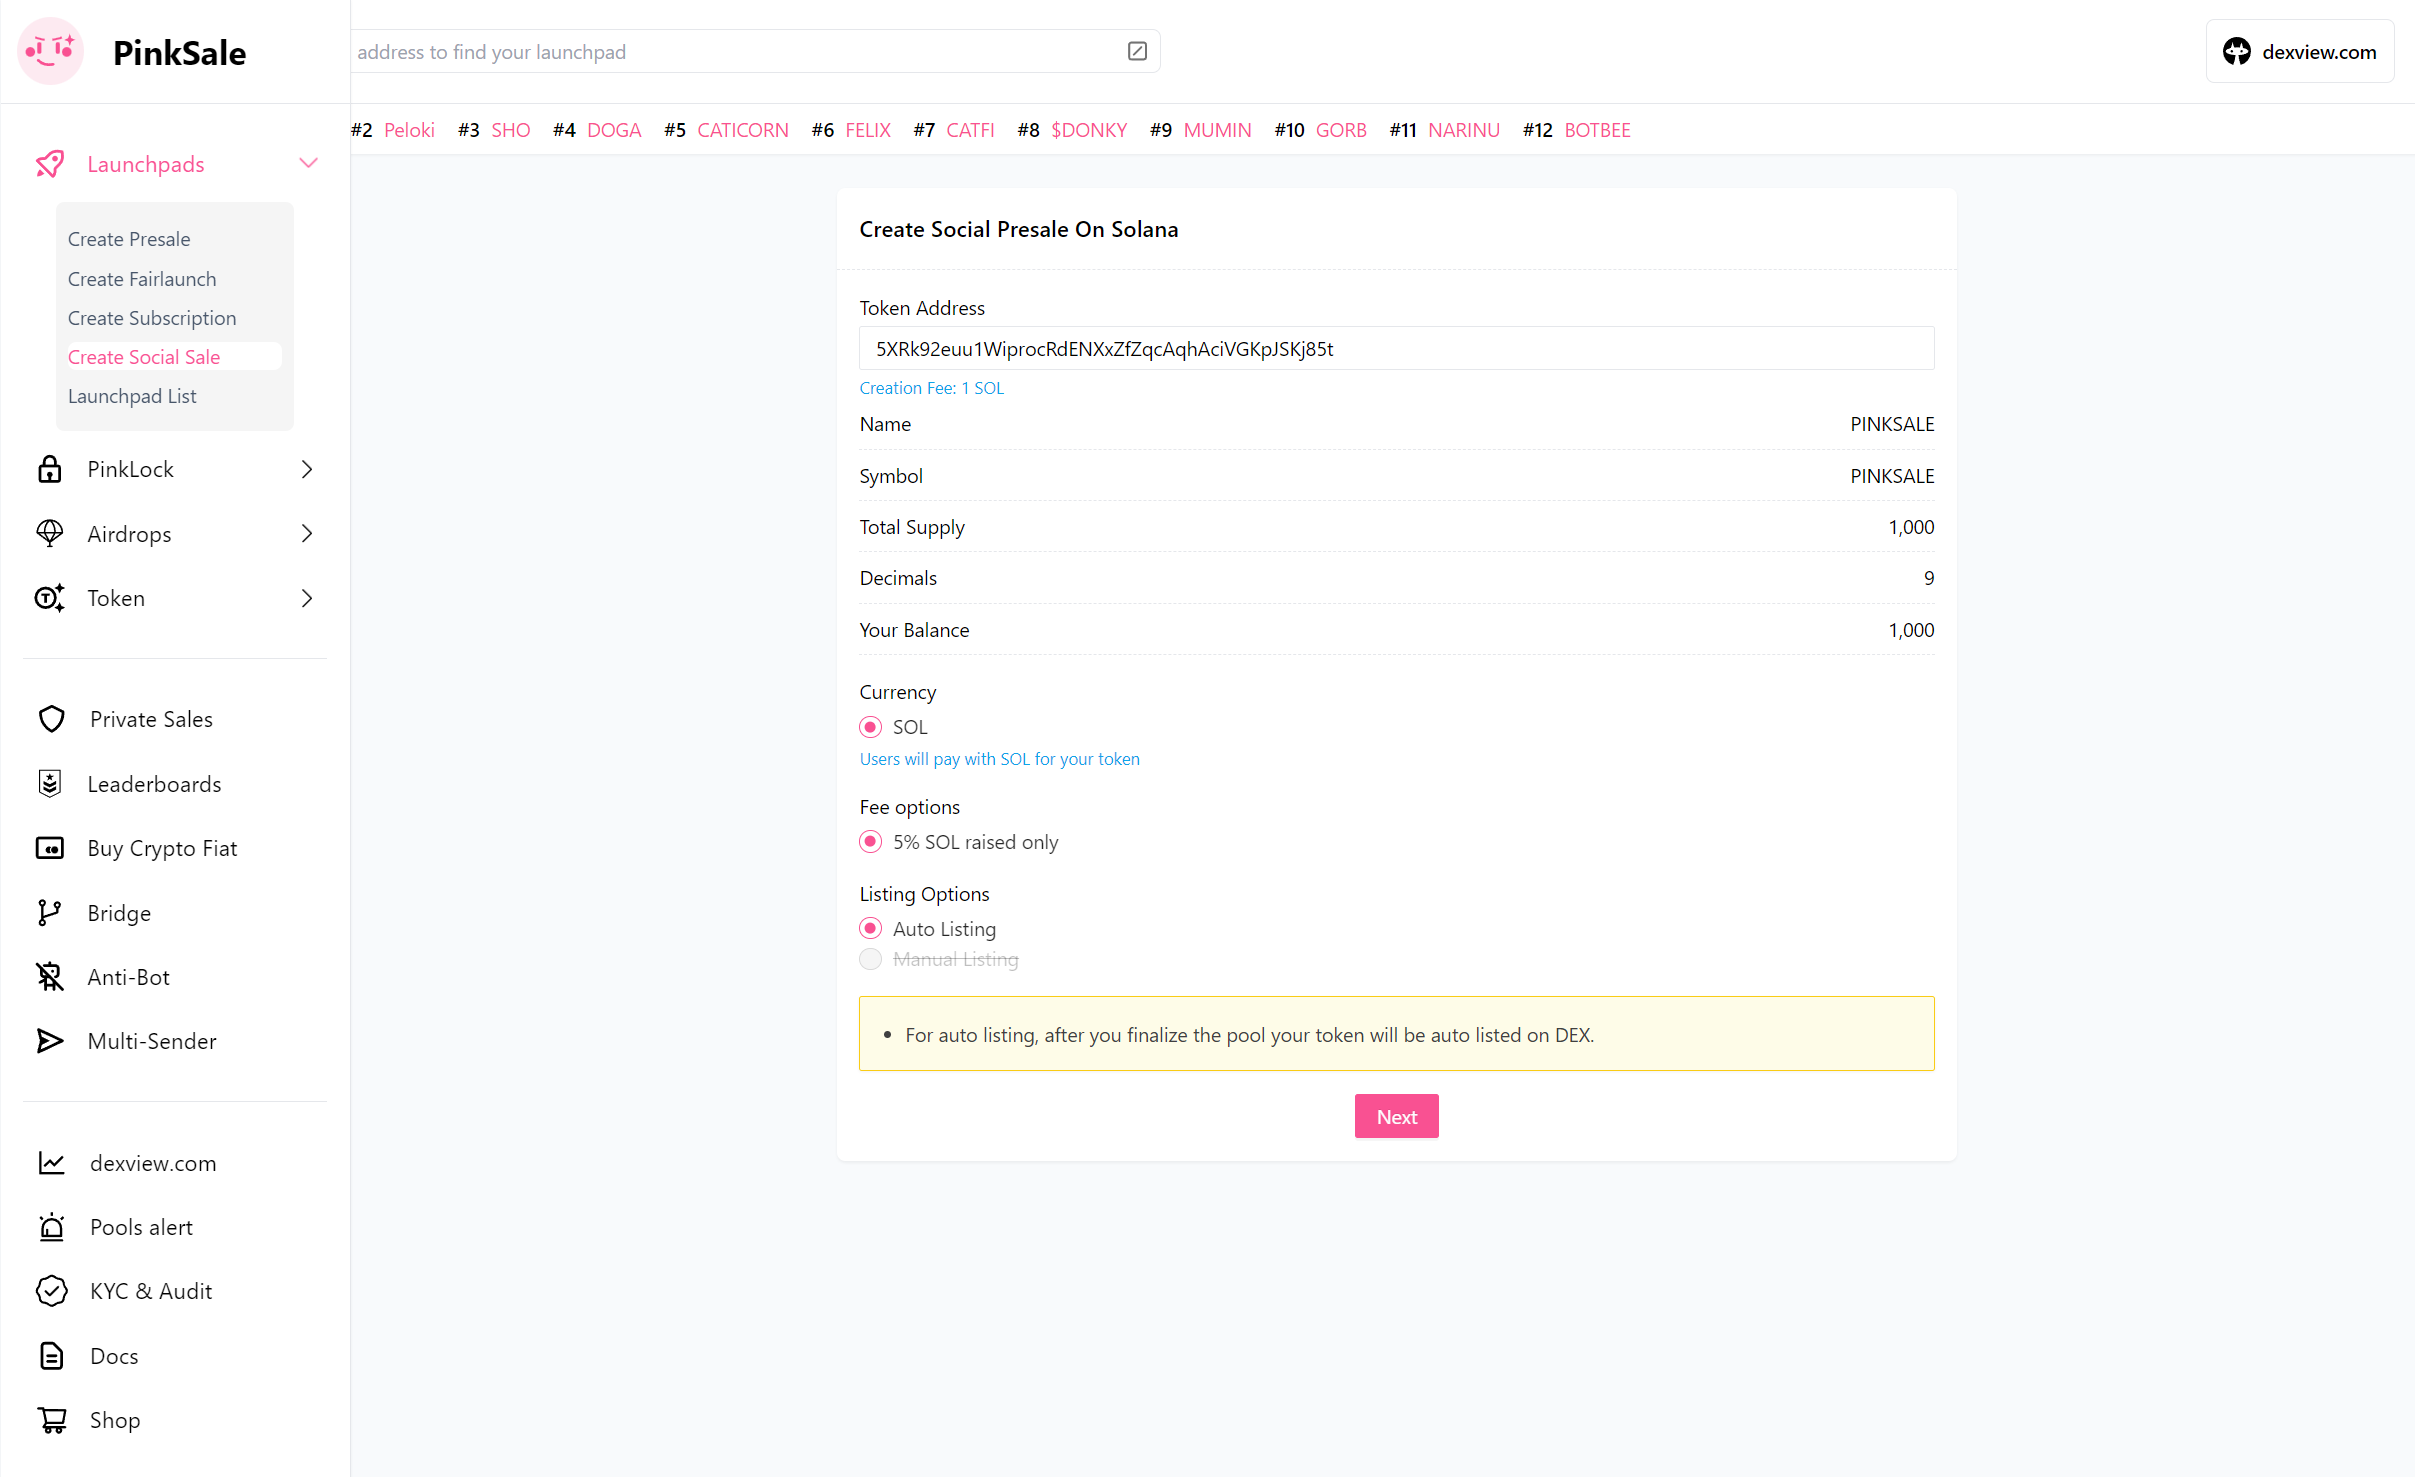The image size is (2415, 1477).
Task: Open trending token MUMIN
Action: [1217, 130]
